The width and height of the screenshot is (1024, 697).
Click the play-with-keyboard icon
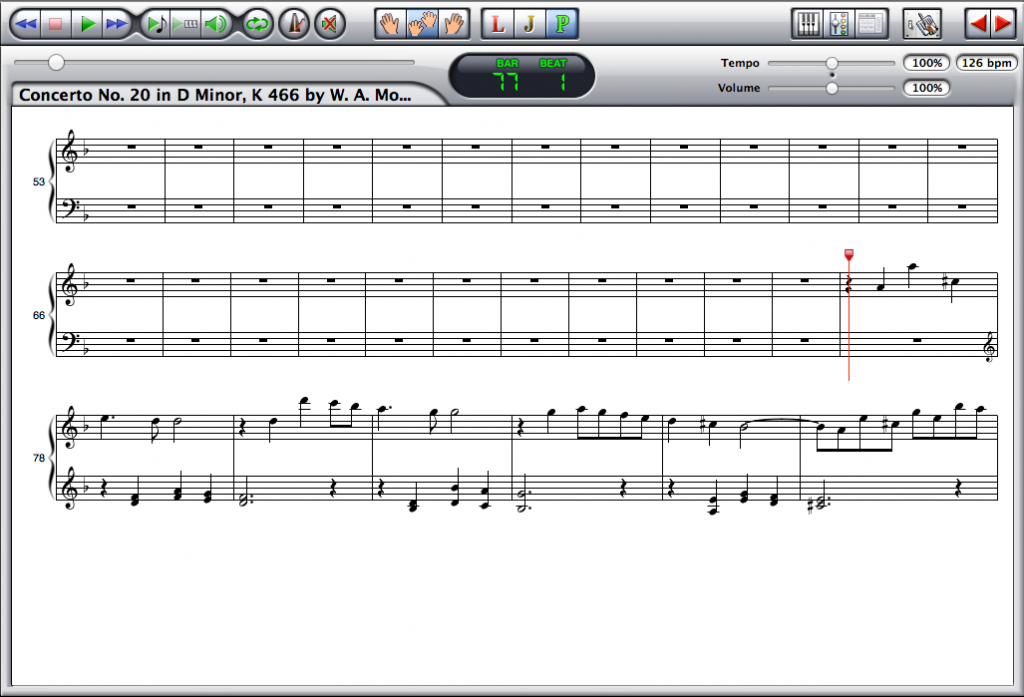pos(185,24)
